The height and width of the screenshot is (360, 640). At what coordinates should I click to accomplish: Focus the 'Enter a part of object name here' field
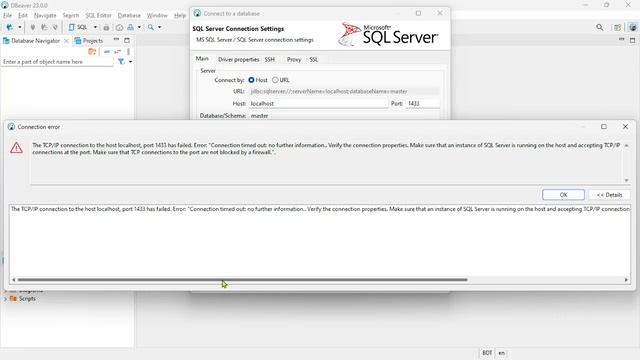coord(57,62)
